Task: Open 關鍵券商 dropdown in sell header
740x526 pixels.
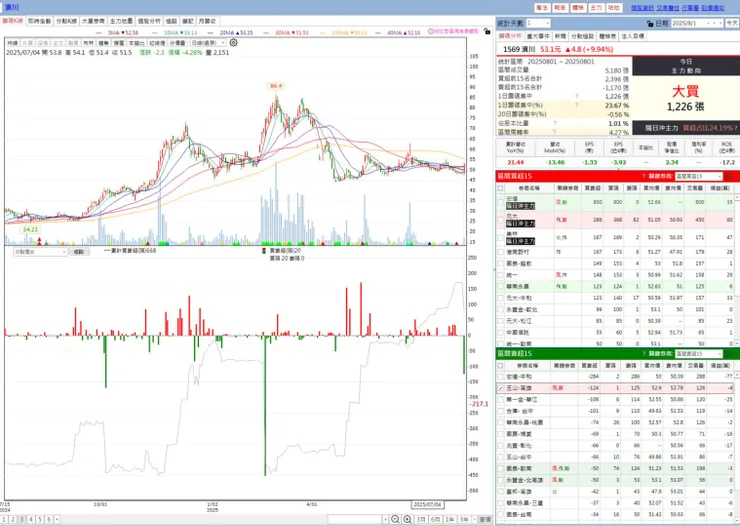Action: pos(699,353)
